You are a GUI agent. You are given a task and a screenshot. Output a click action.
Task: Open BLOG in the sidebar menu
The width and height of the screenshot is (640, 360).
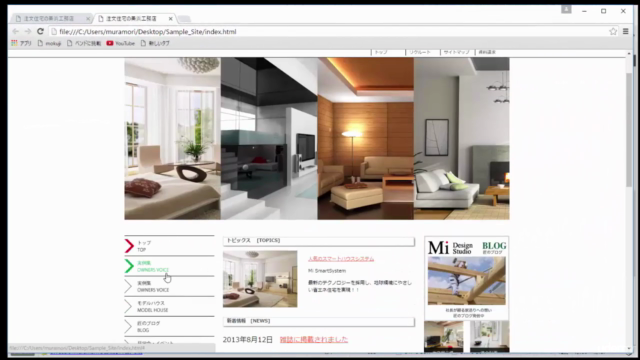pos(169,326)
